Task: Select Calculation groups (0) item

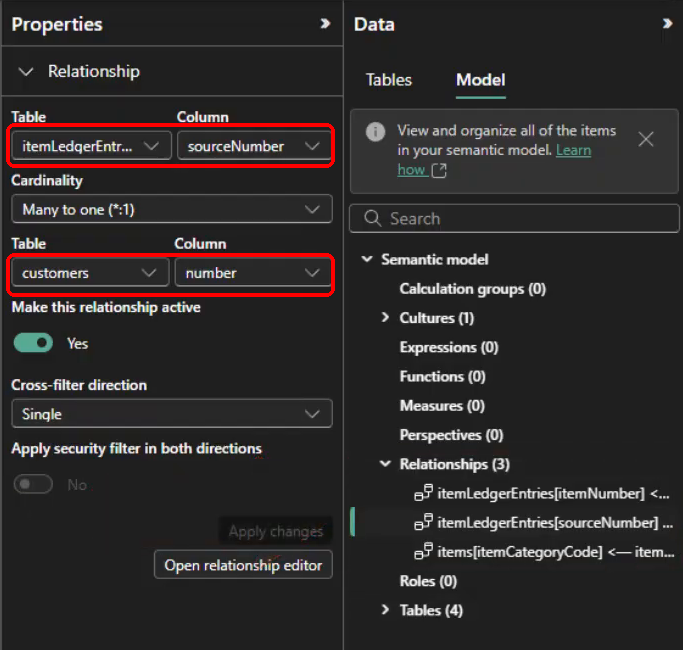Action: 473,289
